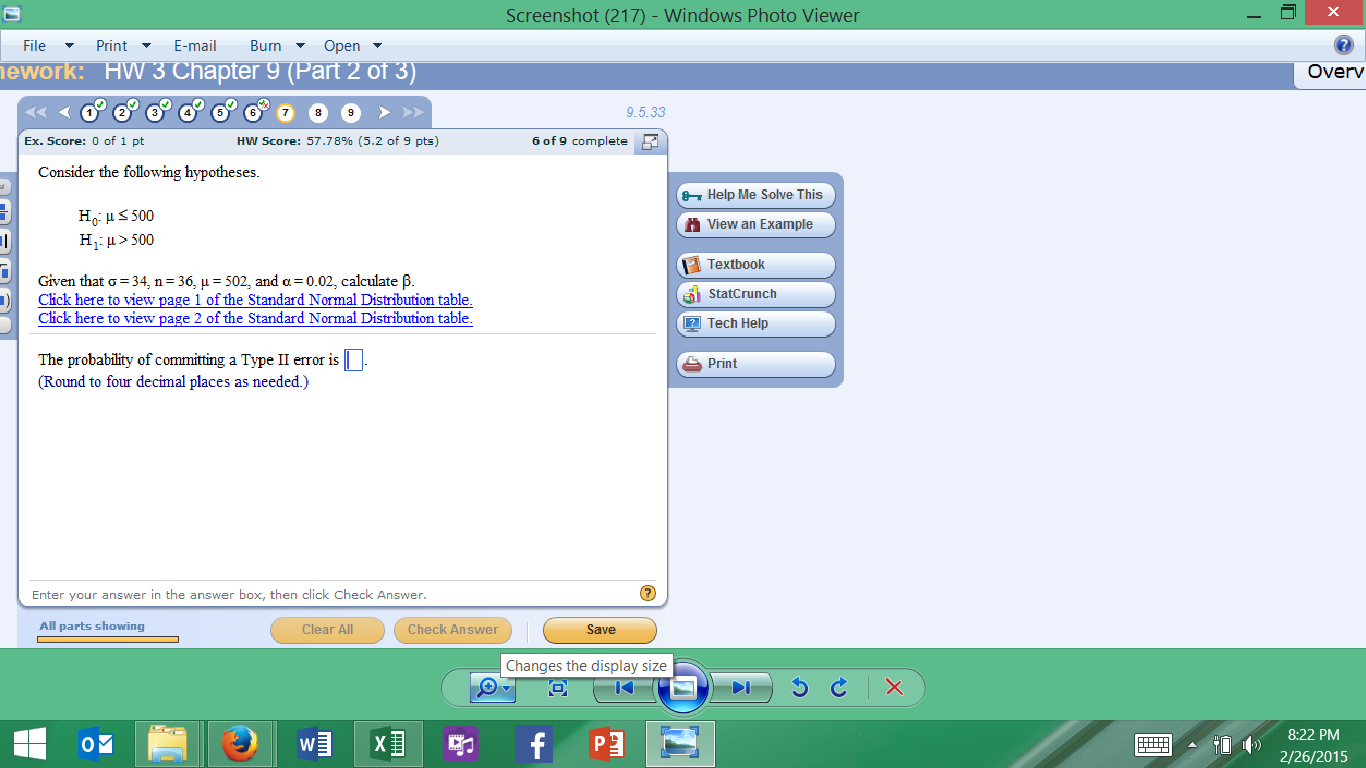Click Help Me Solve This button
The width and height of the screenshot is (1366, 768).
click(x=755, y=195)
